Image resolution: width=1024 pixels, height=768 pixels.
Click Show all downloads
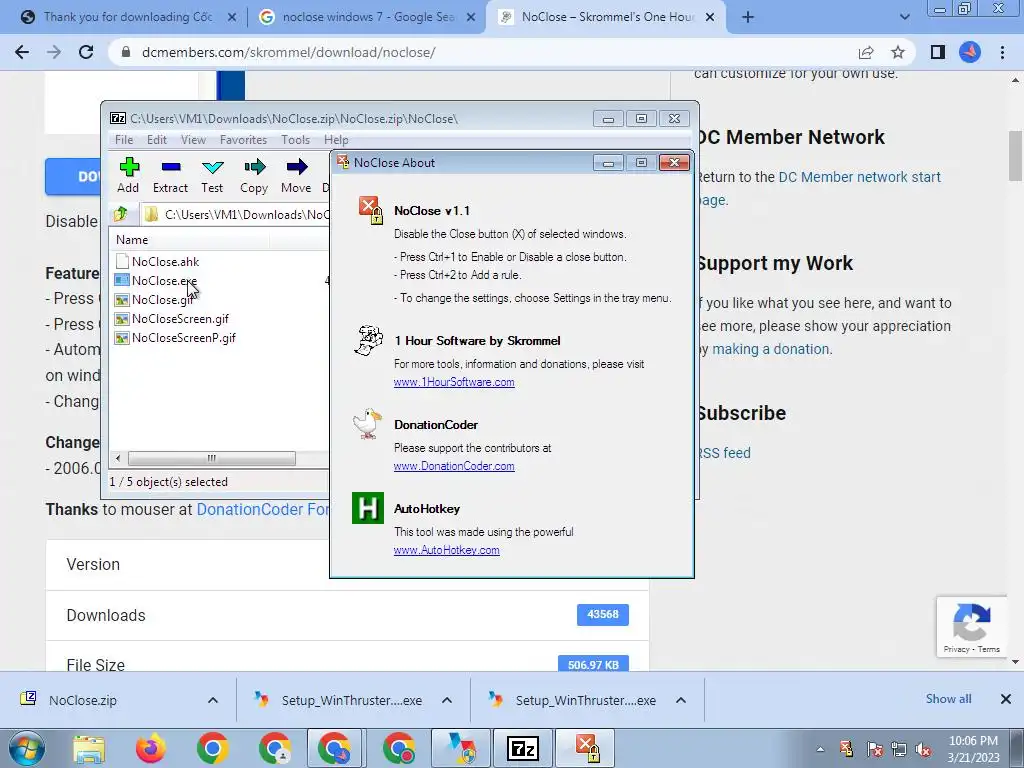pos(948,699)
